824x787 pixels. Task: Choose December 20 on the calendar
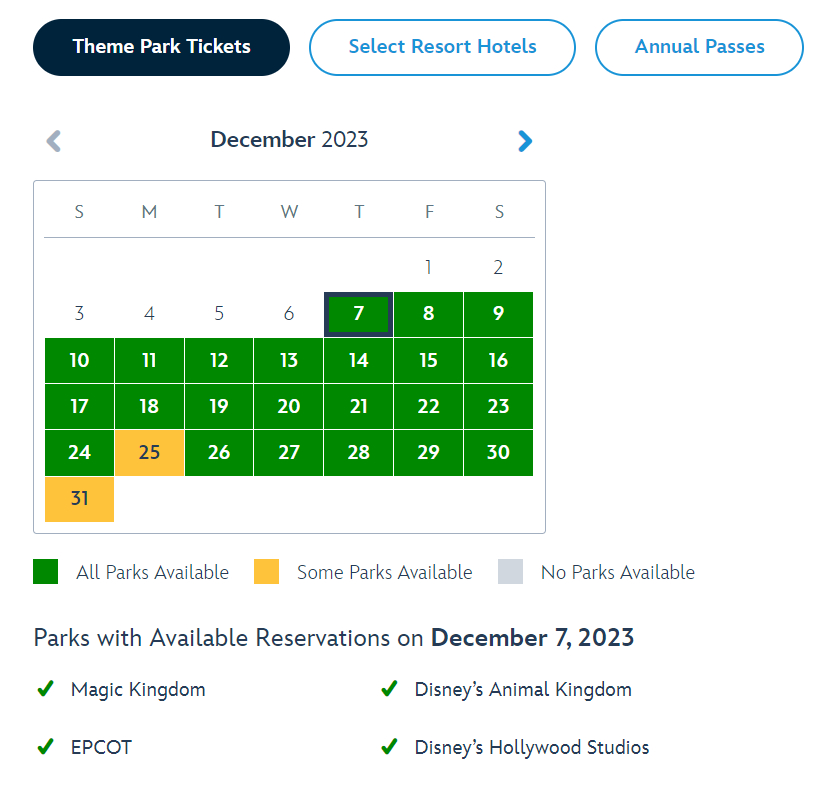click(x=288, y=407)
